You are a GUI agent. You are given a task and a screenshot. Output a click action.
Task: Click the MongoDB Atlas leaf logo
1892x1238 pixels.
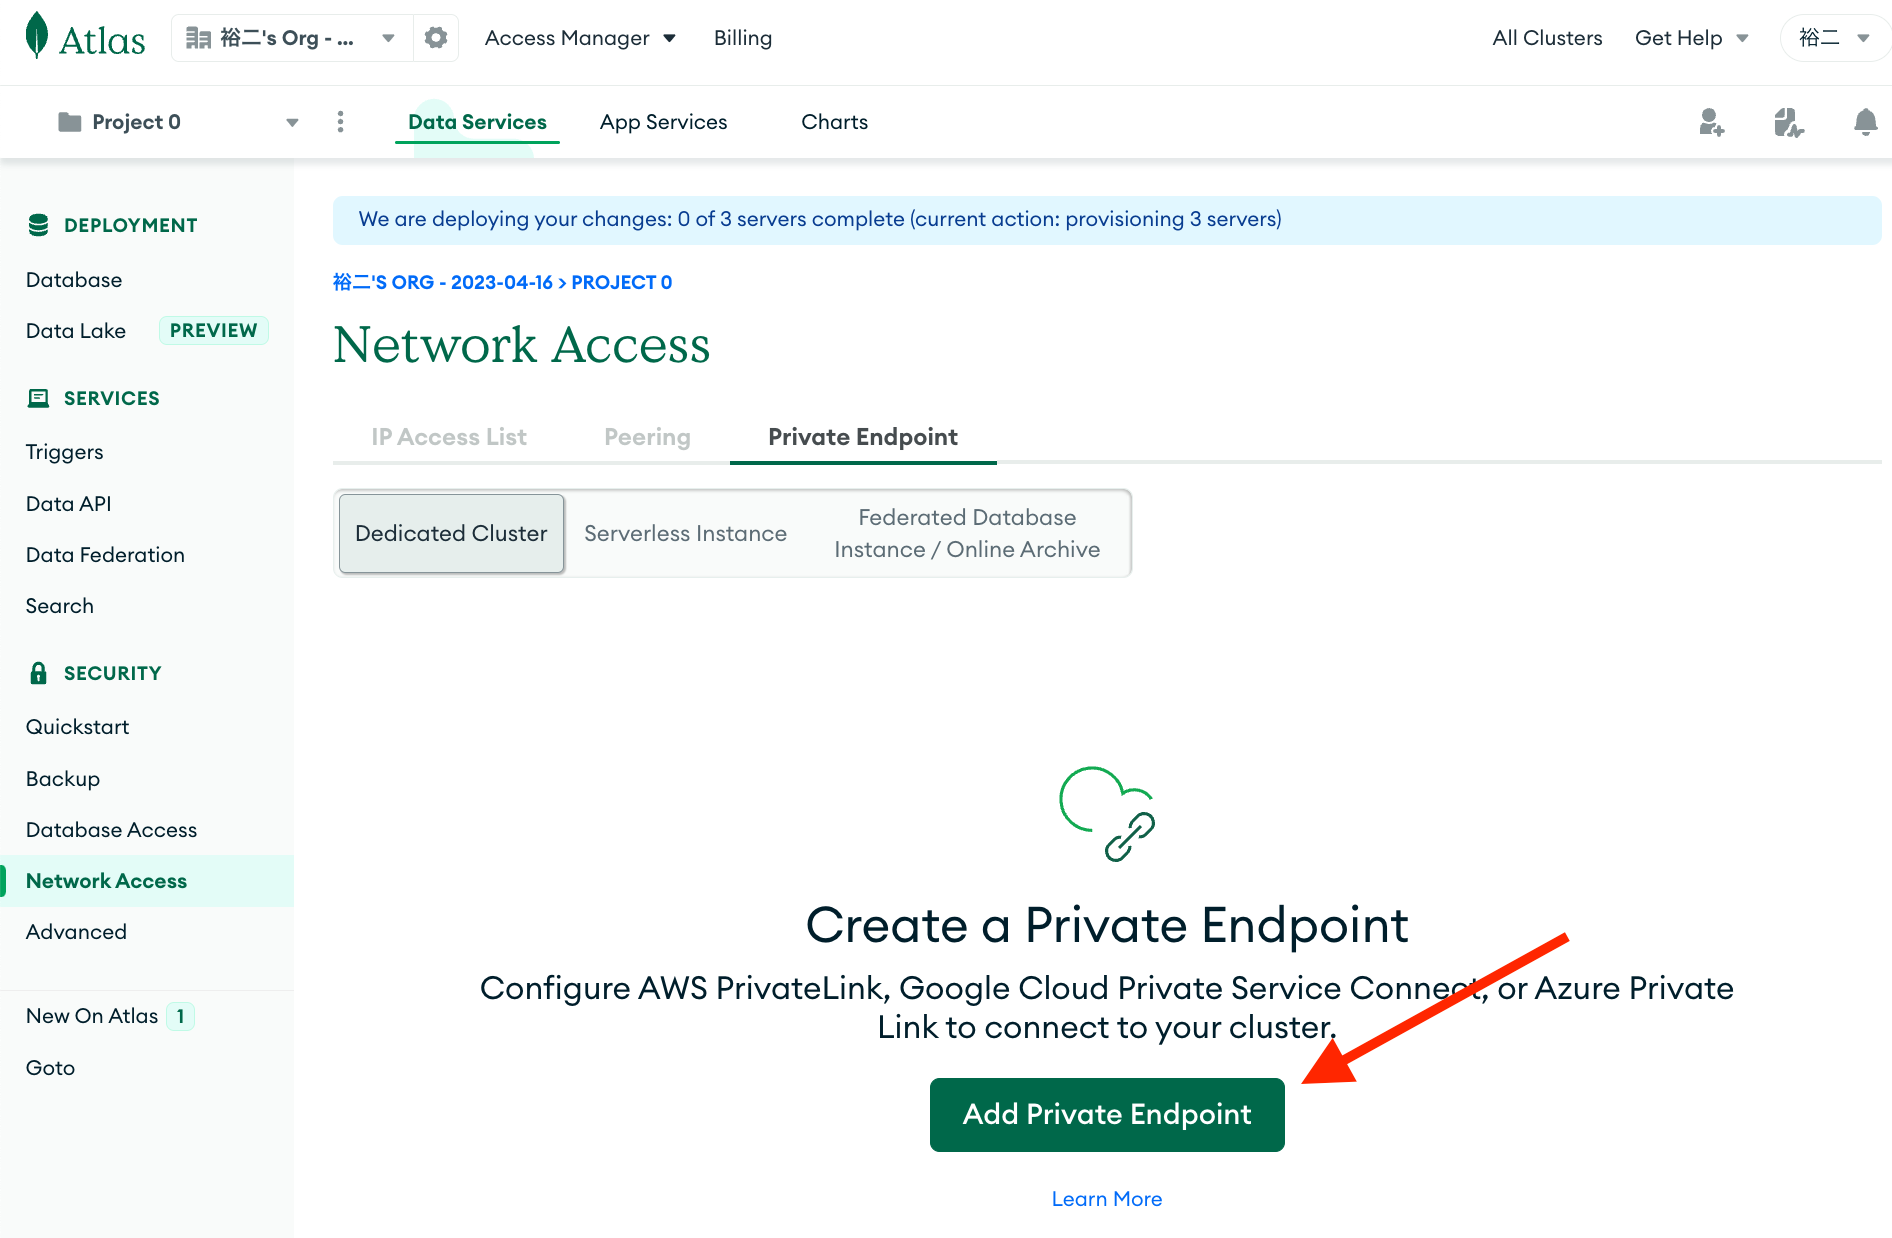tap(36, 38)
